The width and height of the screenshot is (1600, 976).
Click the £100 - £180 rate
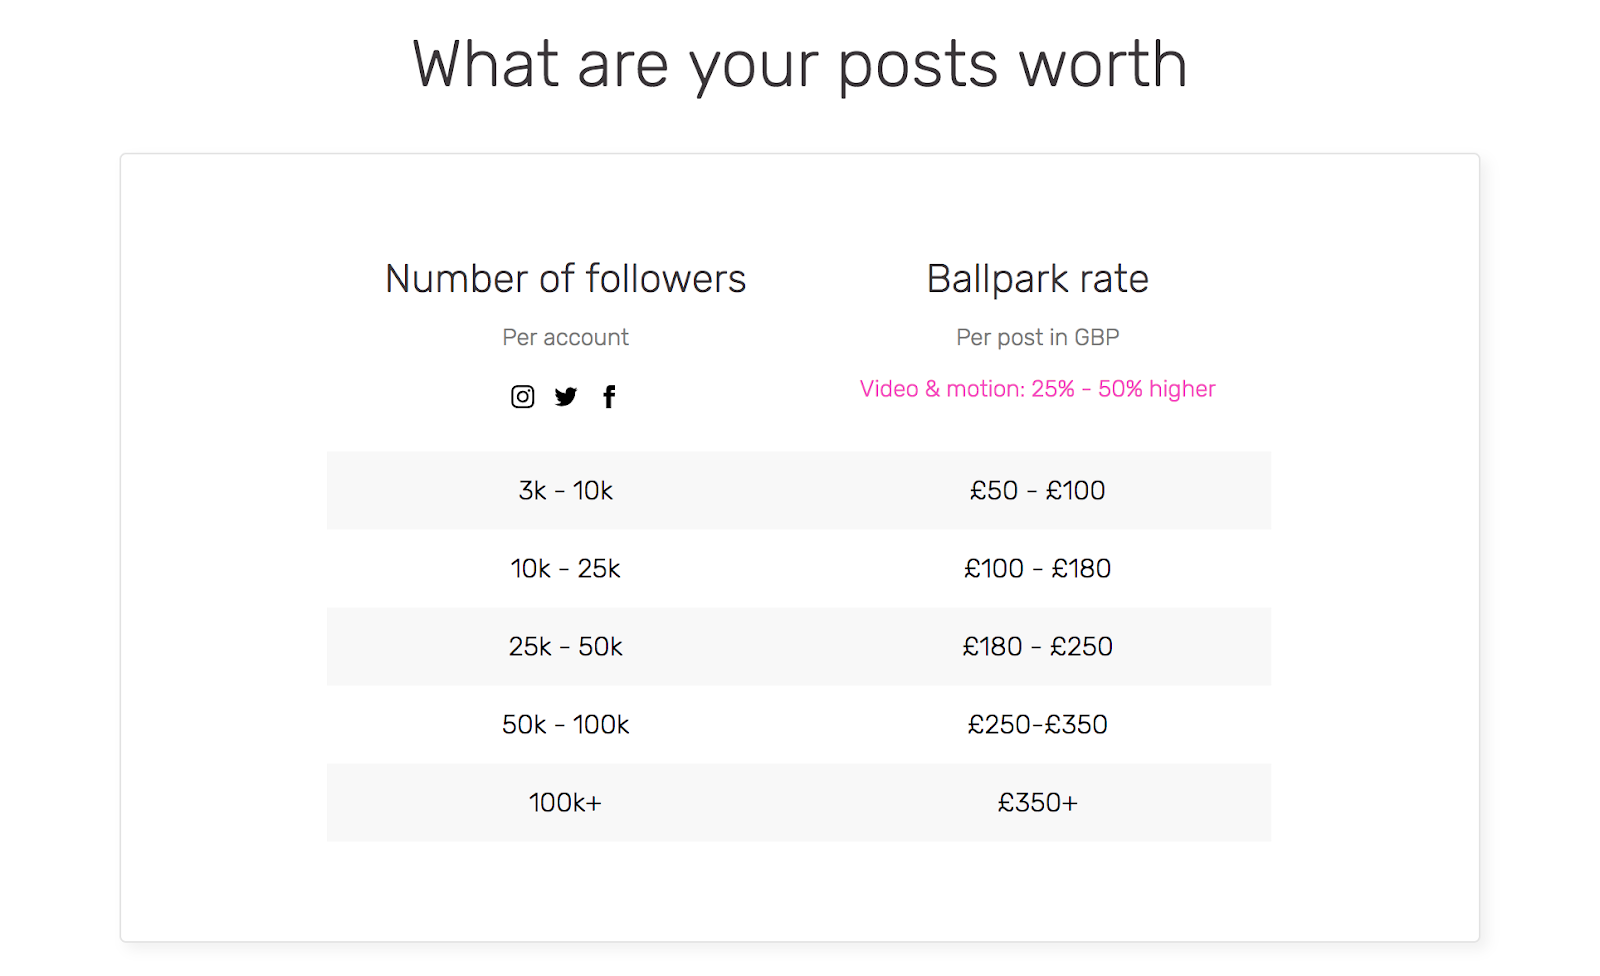click(1038, 568)
